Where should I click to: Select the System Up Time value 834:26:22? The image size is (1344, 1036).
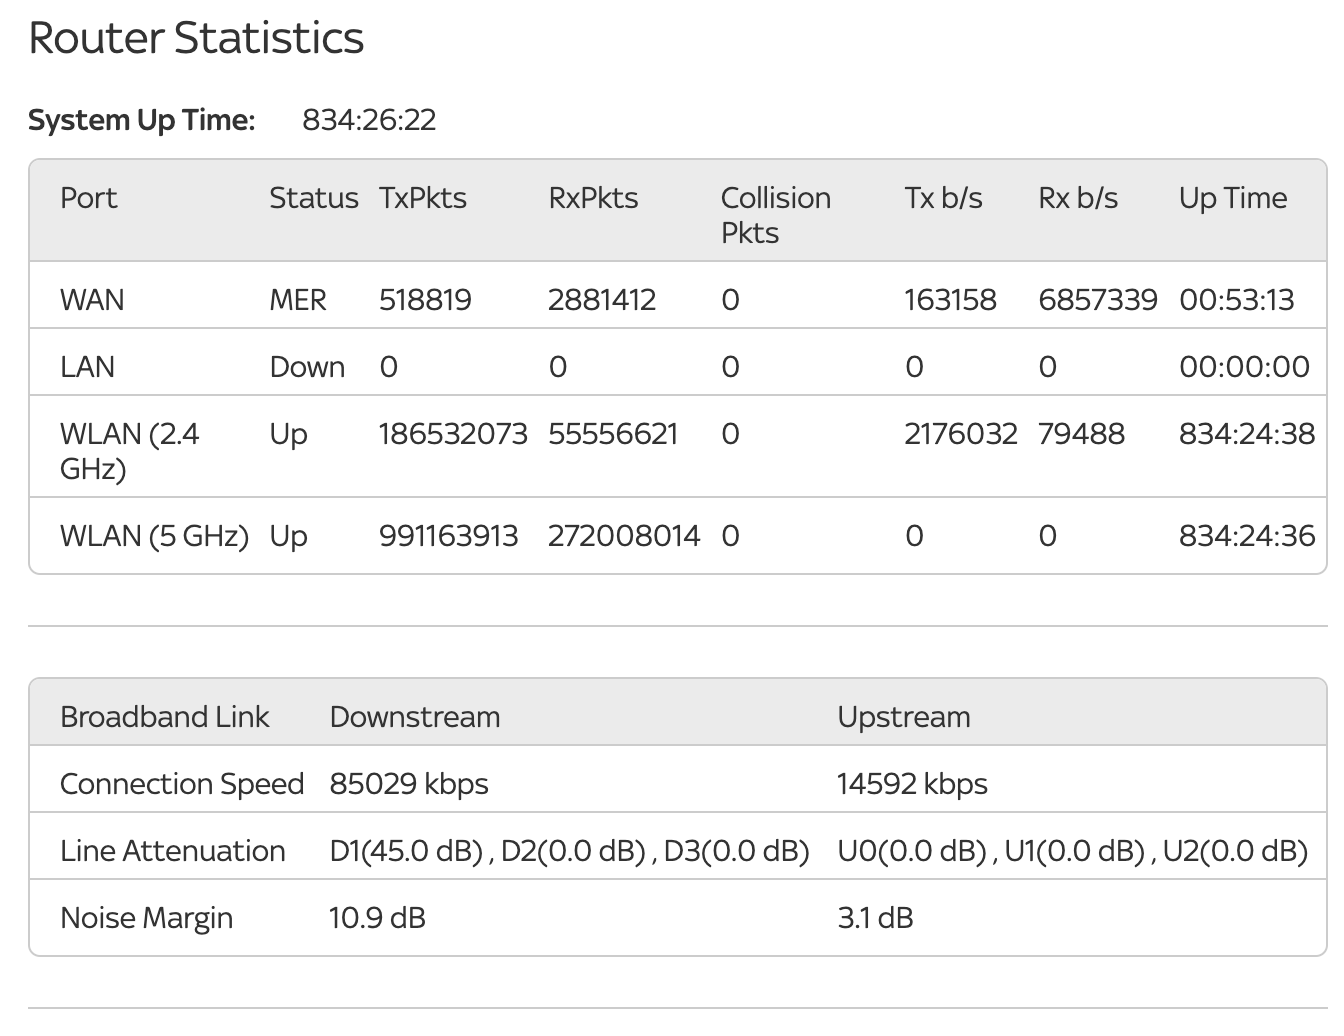[369, 121]
